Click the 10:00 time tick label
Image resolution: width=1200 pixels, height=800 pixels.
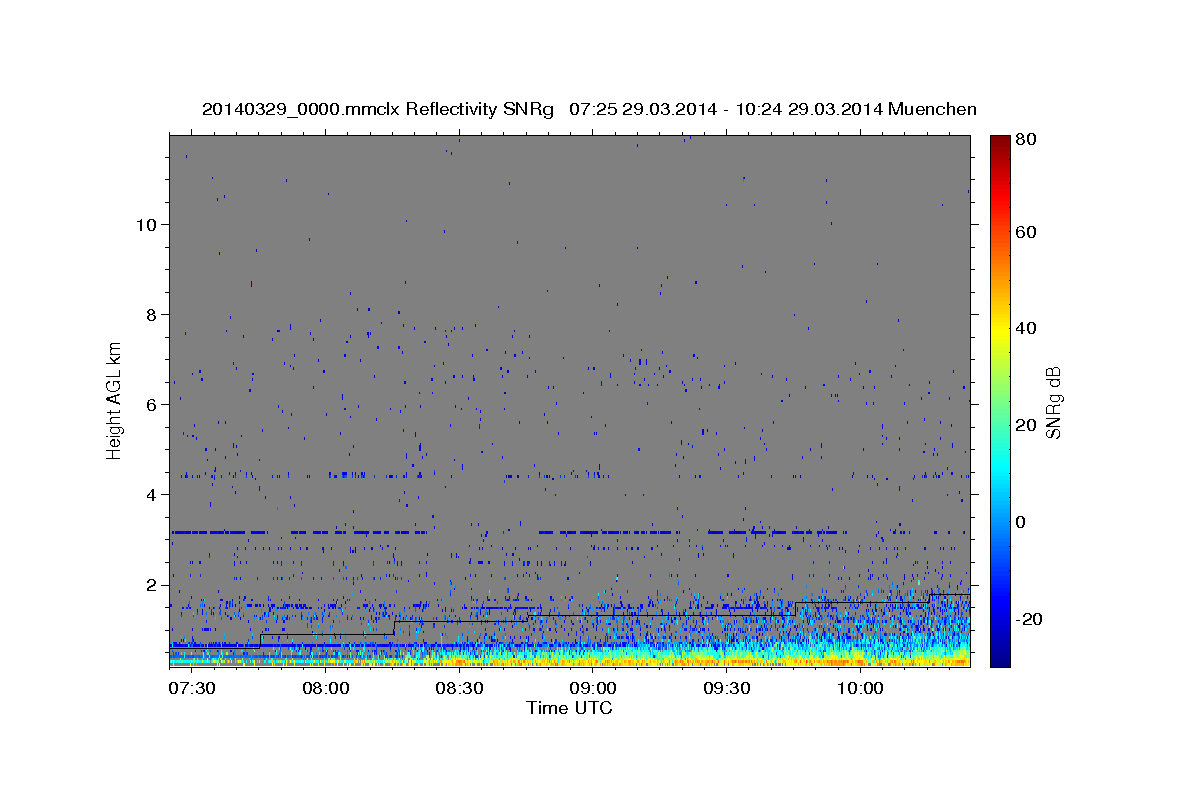tap(859, 688)
